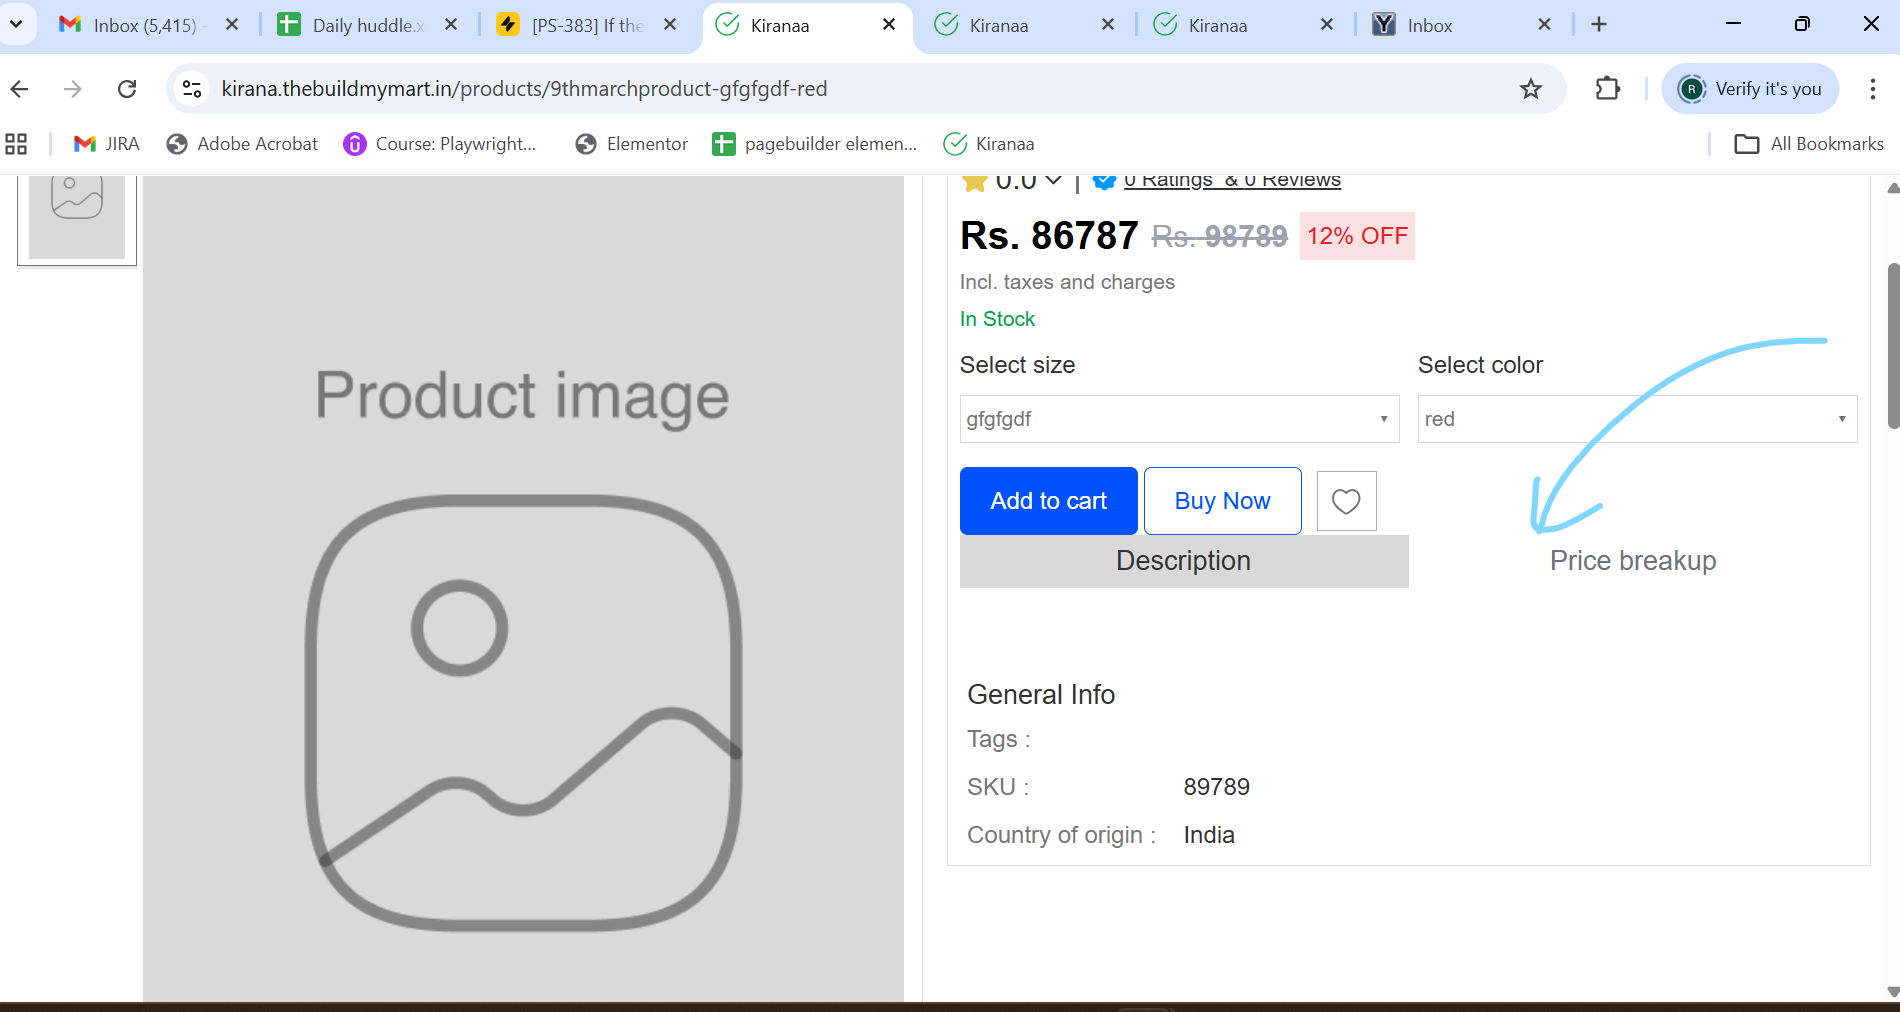Image resolution: width=1900 pixels, height=1012 pixels.
Task: Close the Daily huddle tab
Action: [451, 24]
